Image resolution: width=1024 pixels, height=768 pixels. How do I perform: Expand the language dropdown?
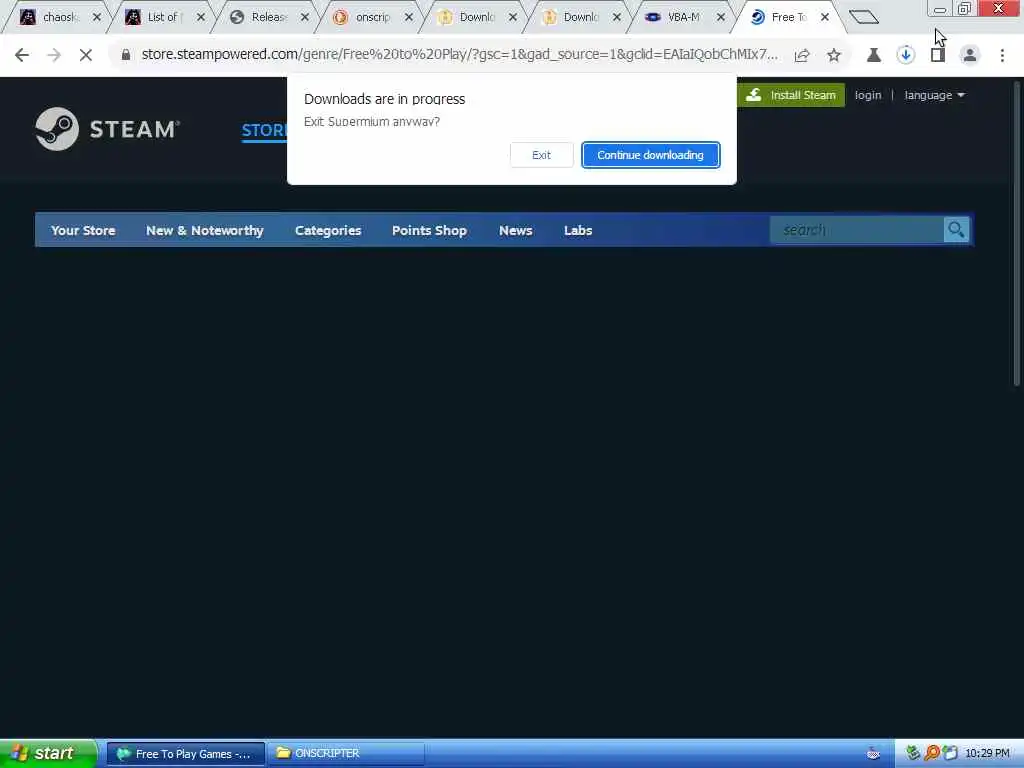click(x=934, y=95)
